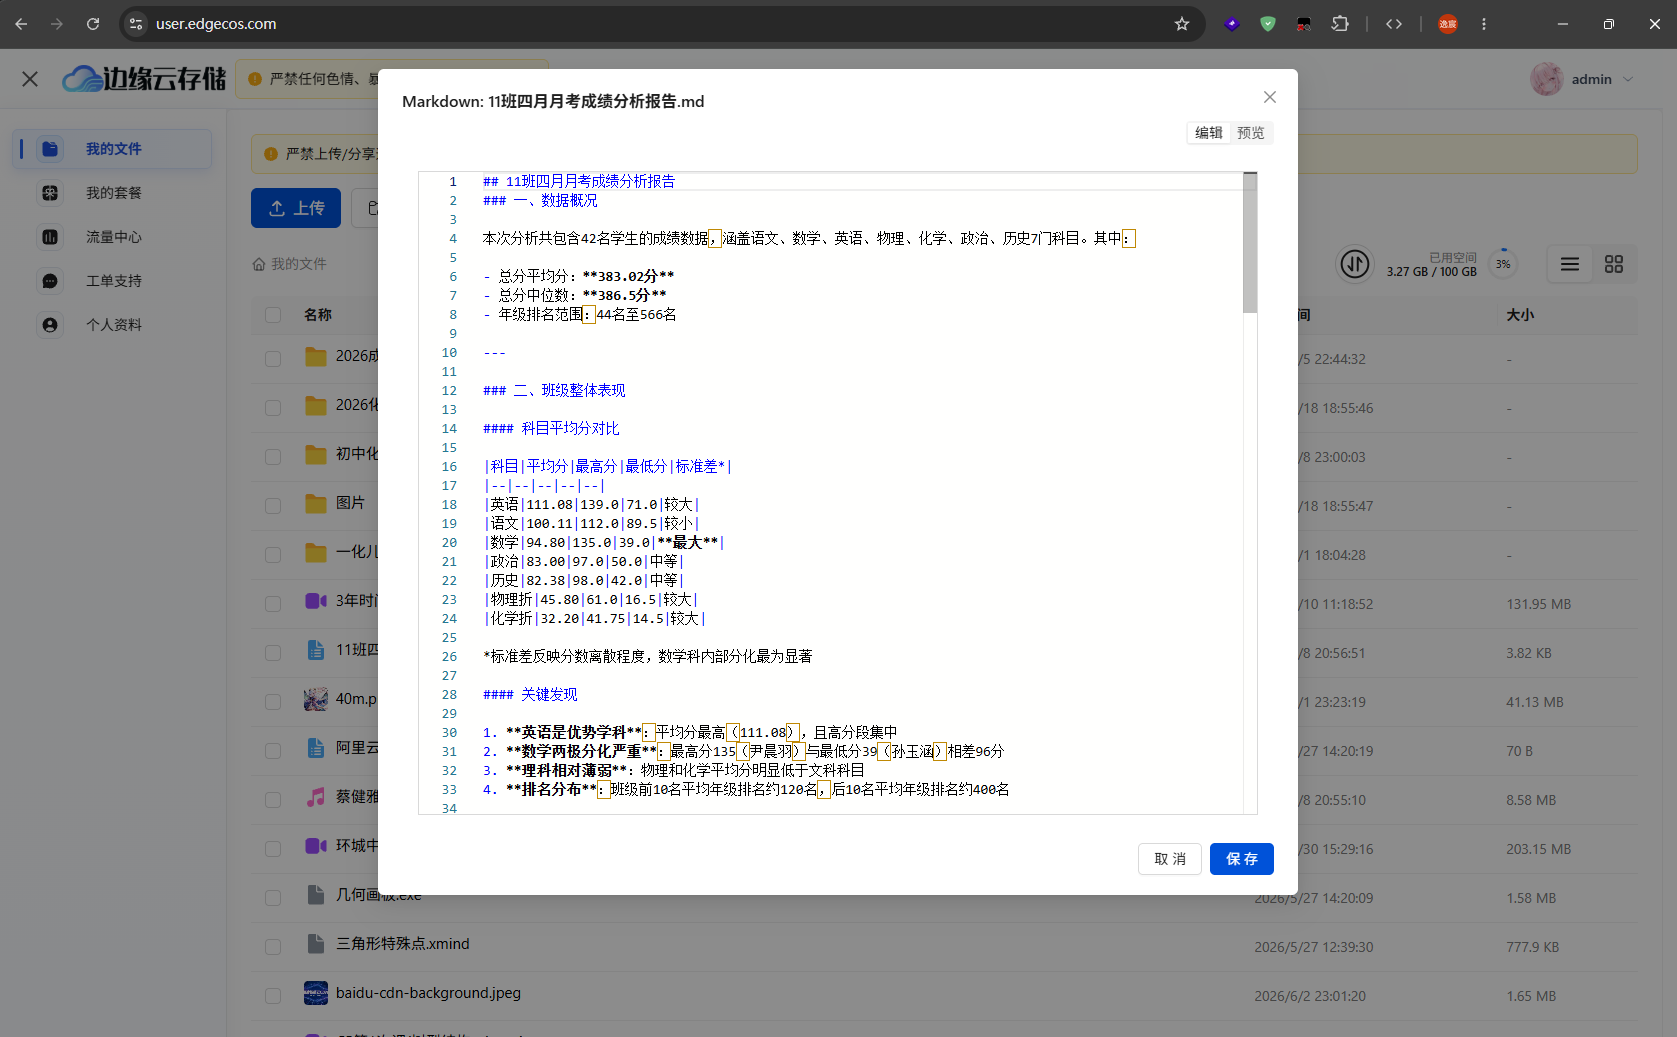Click the 3% storage usage indicator
Viewport: 1677px width, 1037px height.
point(1503,264)
